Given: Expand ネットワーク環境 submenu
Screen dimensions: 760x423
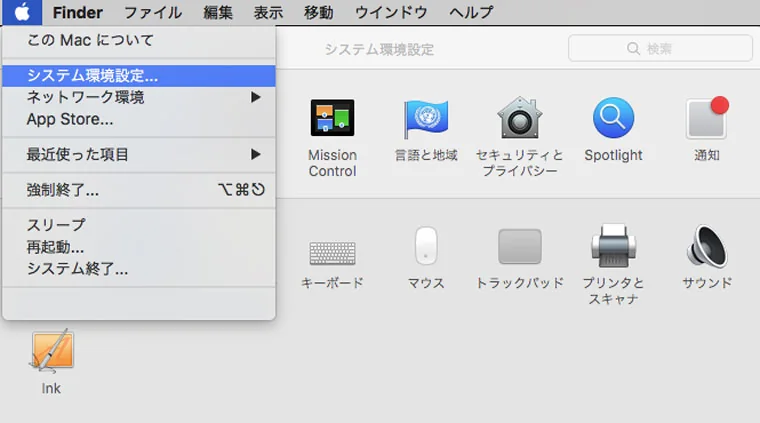Looking at the screenshot, I should click(x=139, y=97).
